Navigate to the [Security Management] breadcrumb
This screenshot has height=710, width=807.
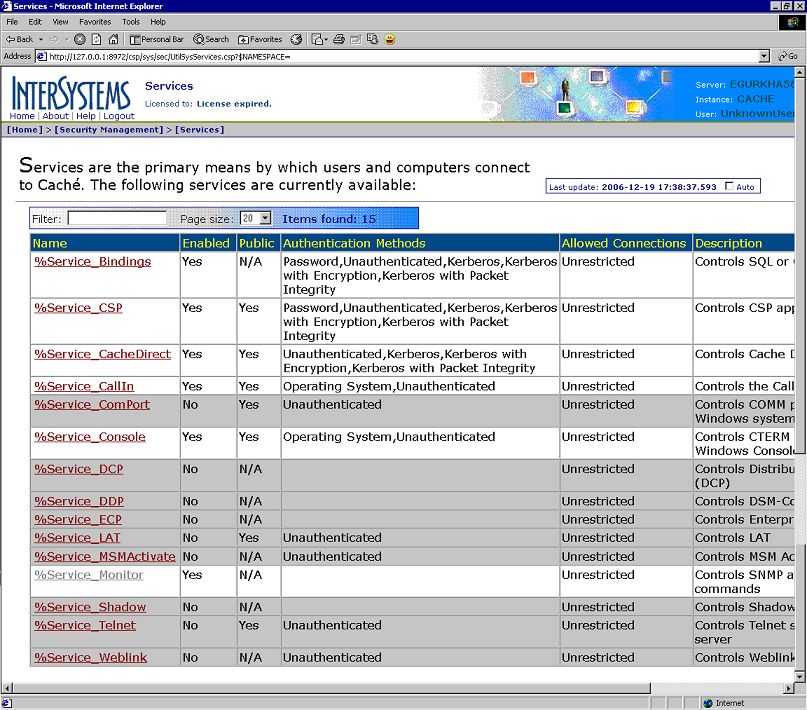[109, 130]
